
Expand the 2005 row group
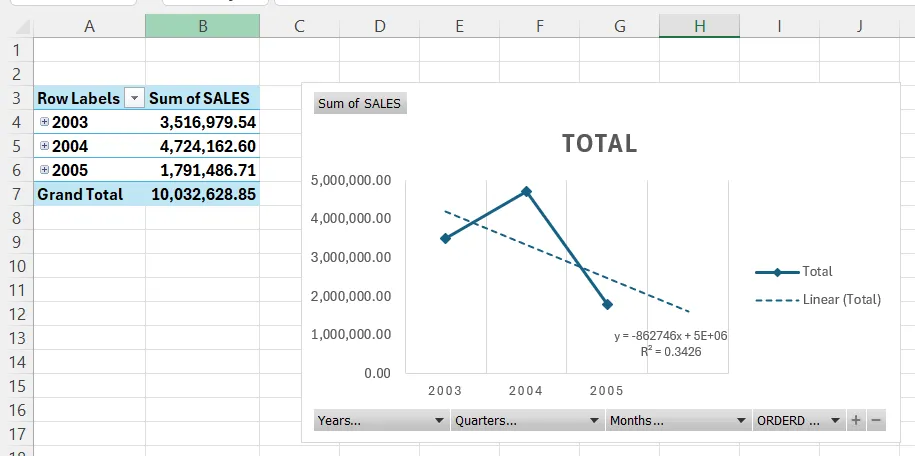[44, 170]
